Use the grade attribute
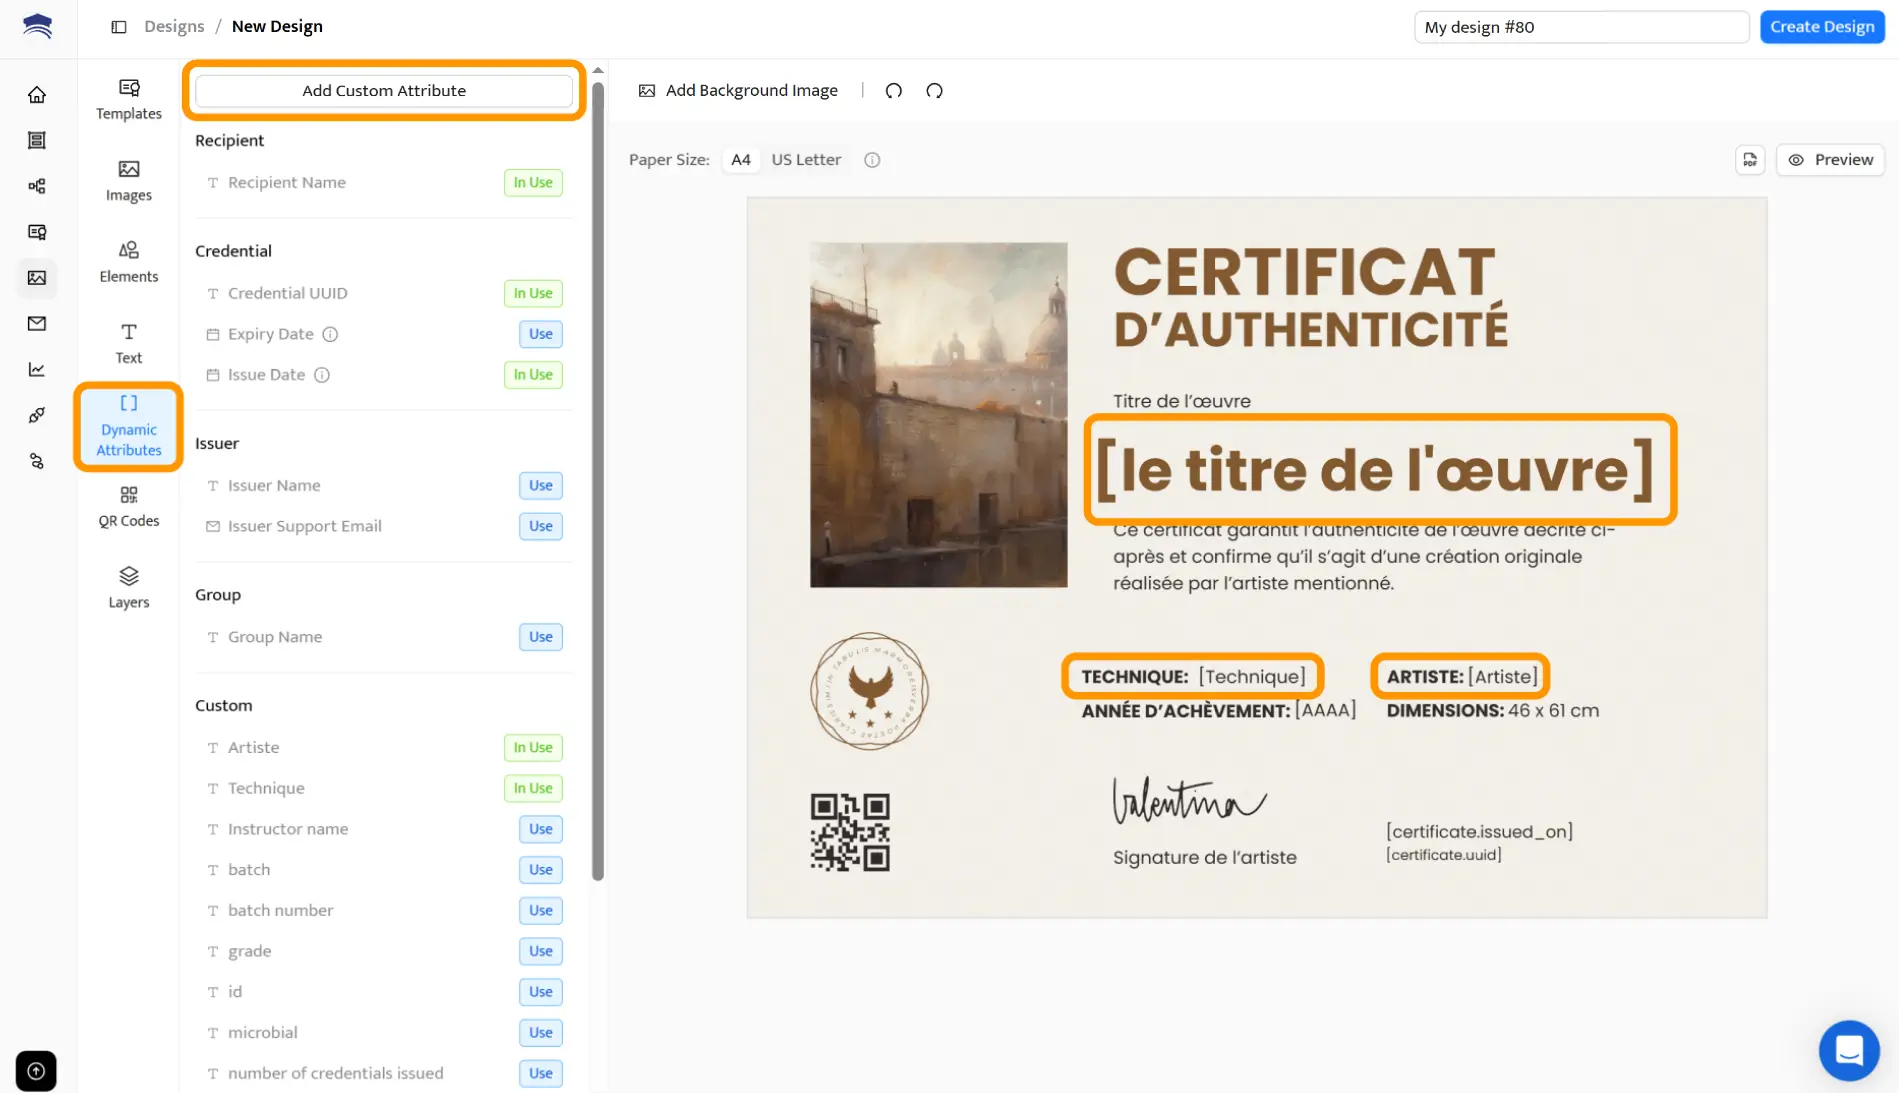Viewport: 1899px width, 1093px height. click(541, 951)
